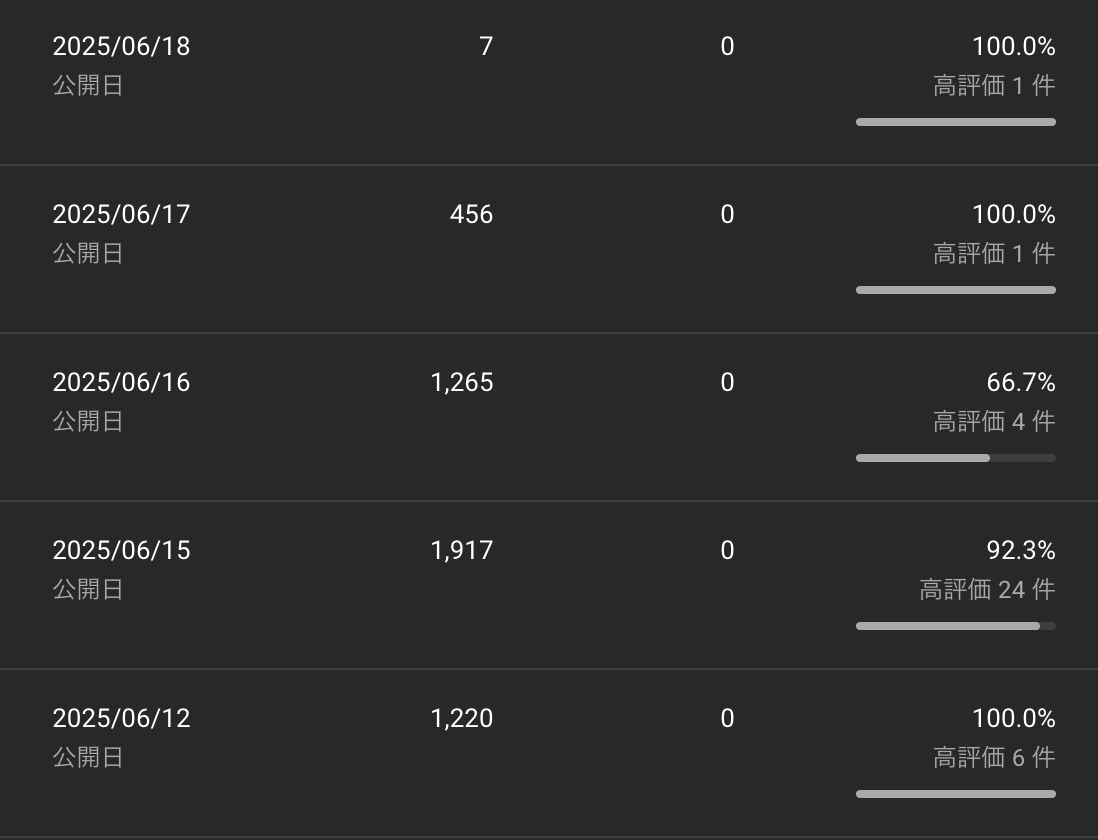Viewport: 1098px width, 840px height.
Task: Click the like ratio bar for 2025/06/18
Action: click(956, 122)
